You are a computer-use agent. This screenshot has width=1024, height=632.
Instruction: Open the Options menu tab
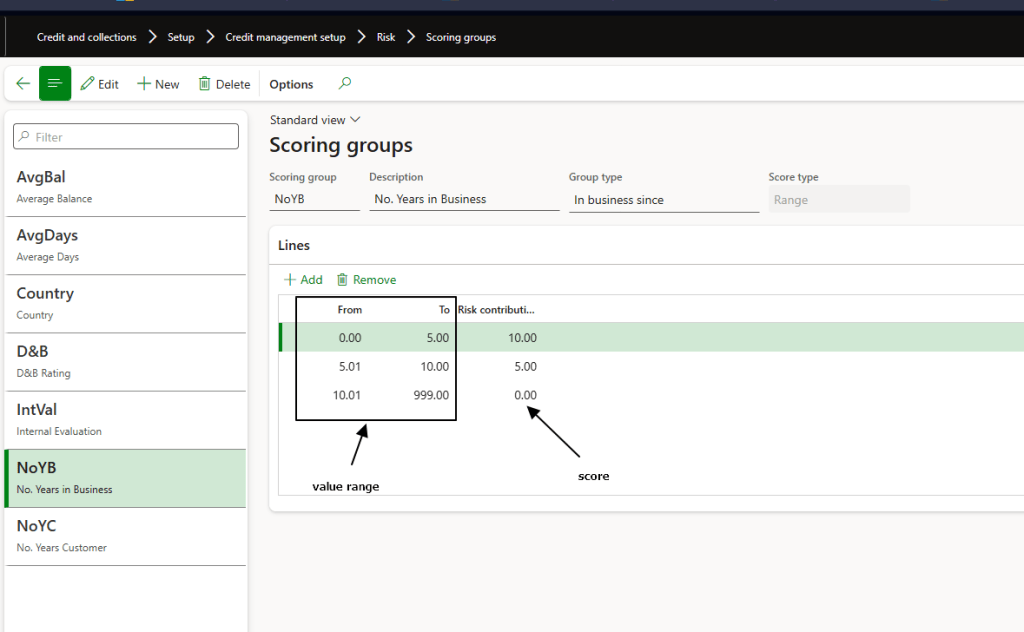coord(291,84)
